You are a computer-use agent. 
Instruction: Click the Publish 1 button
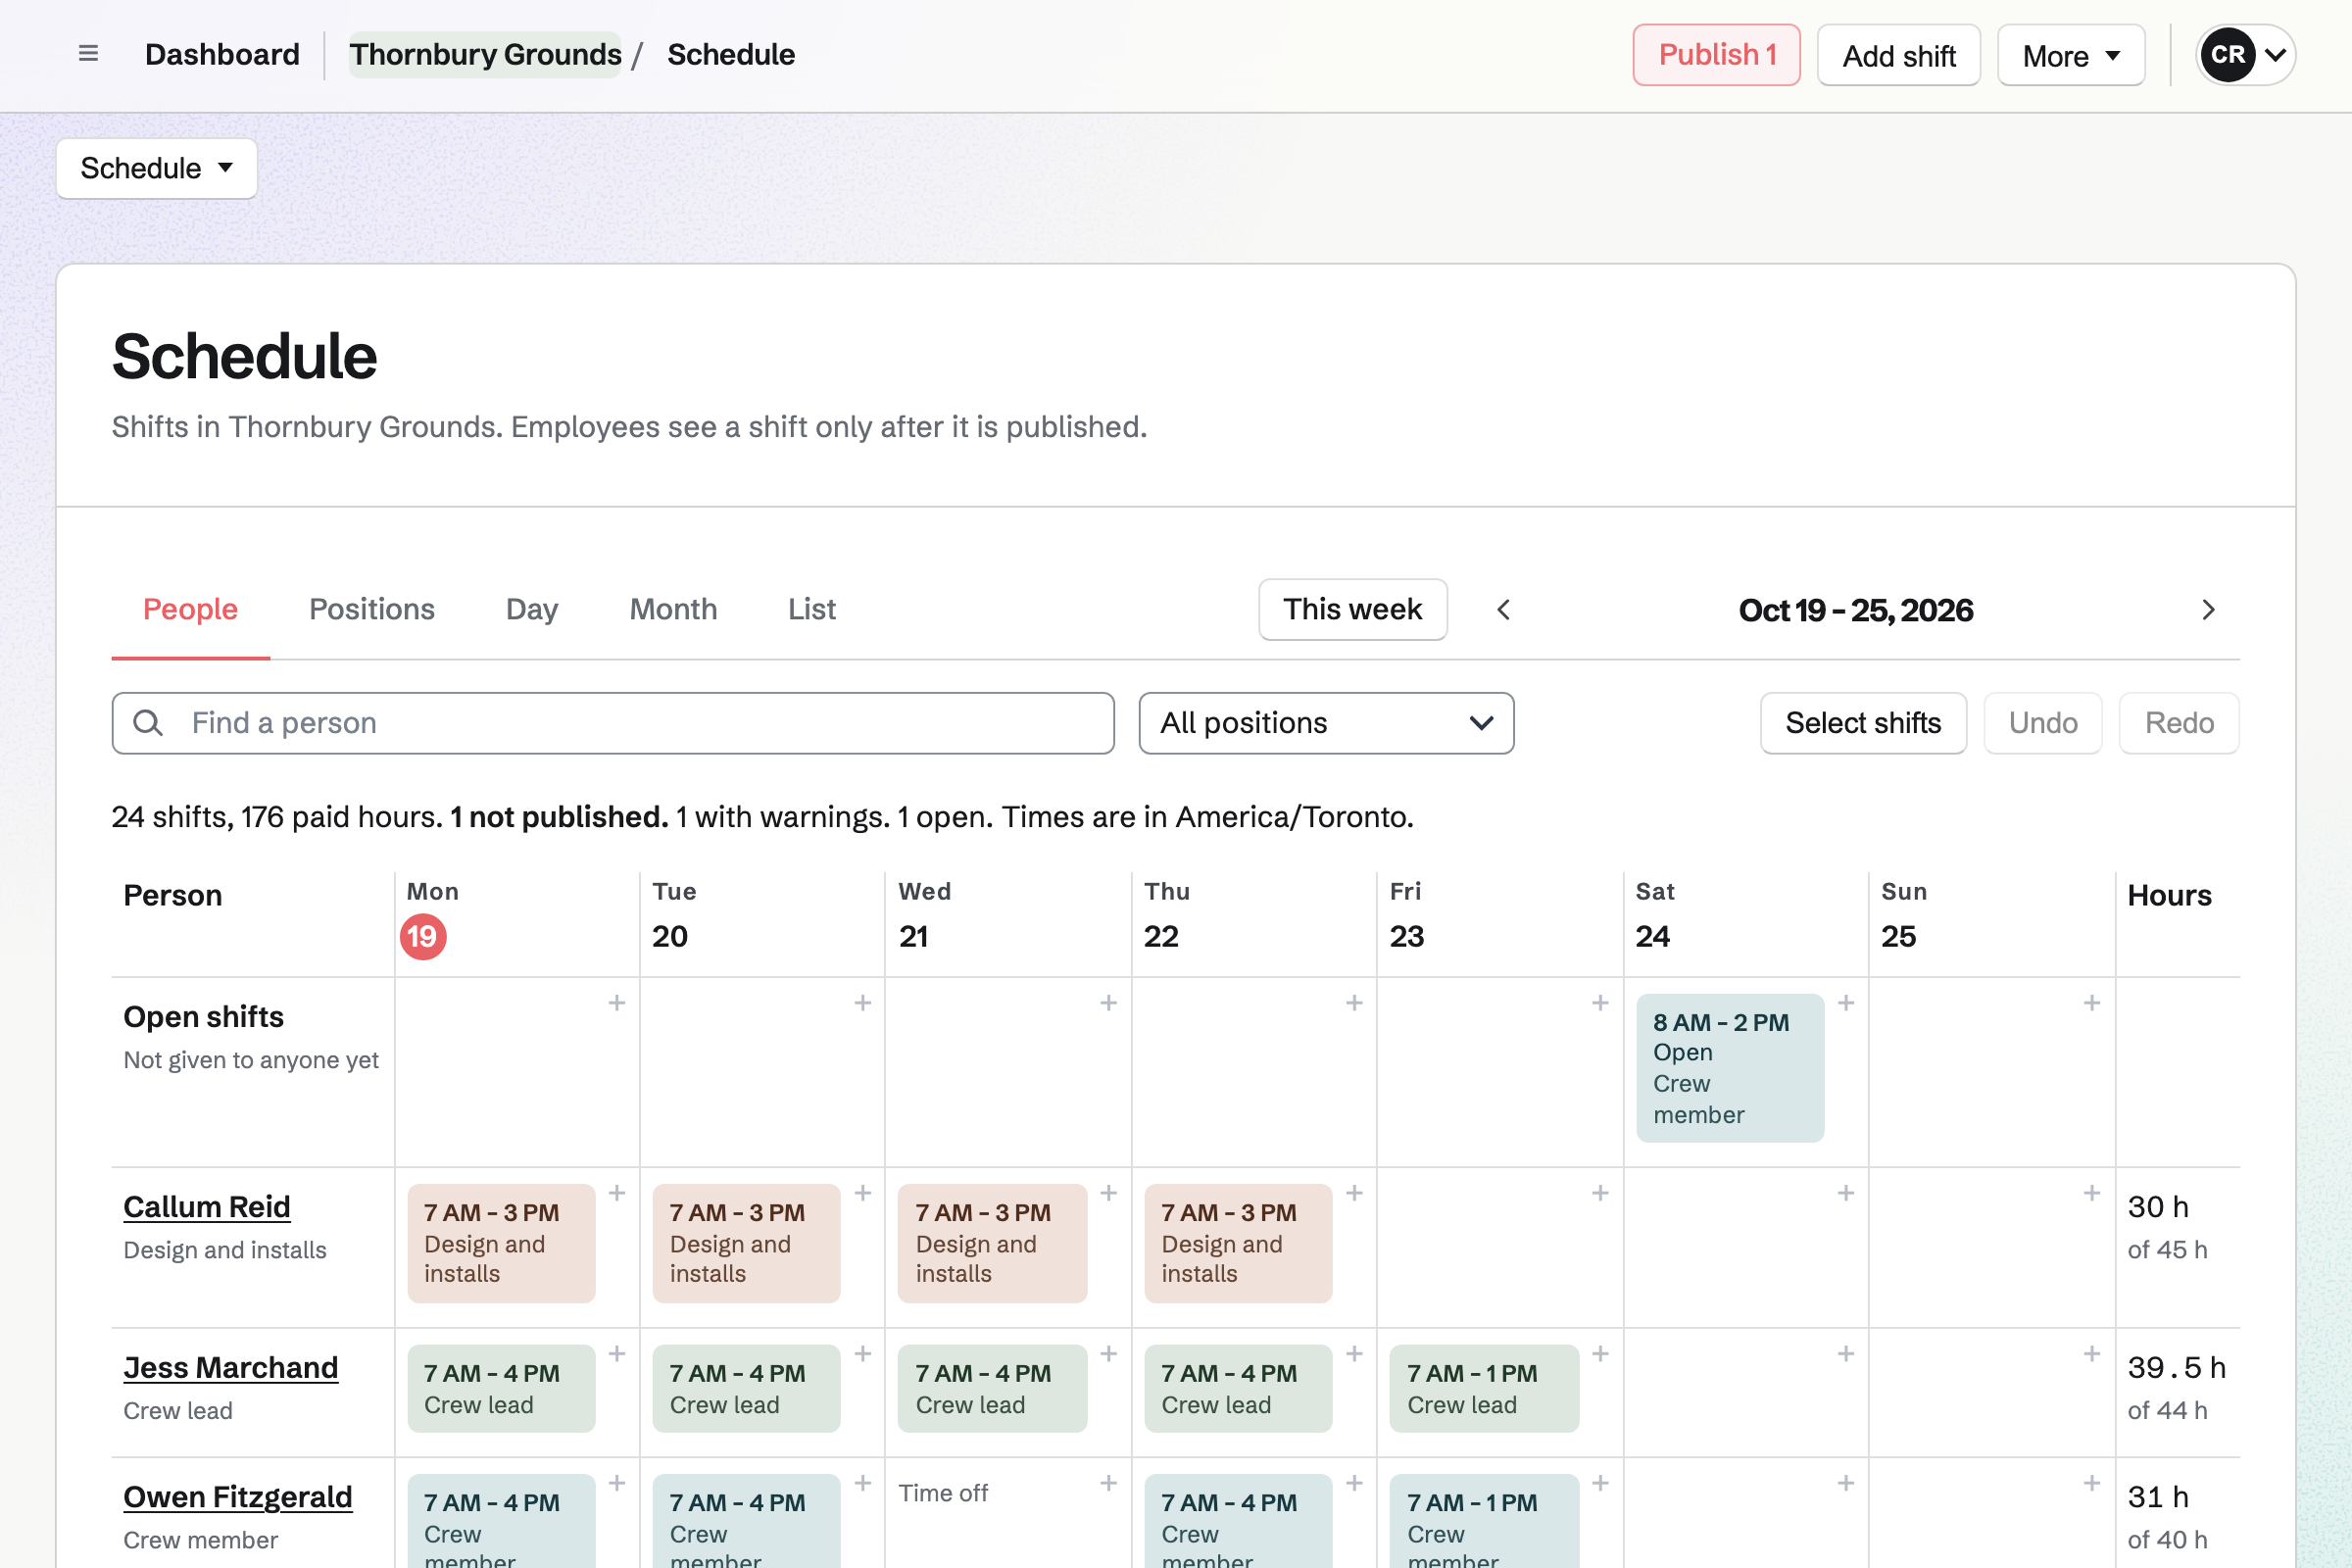coord(1716,55)
